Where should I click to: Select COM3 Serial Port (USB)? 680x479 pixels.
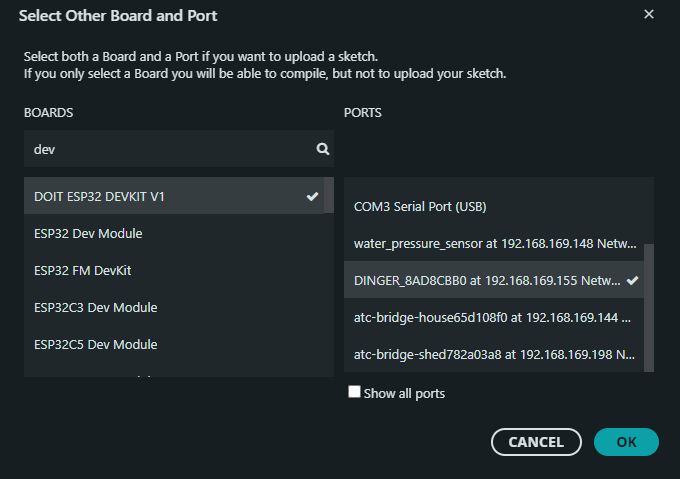click(420, 206)
